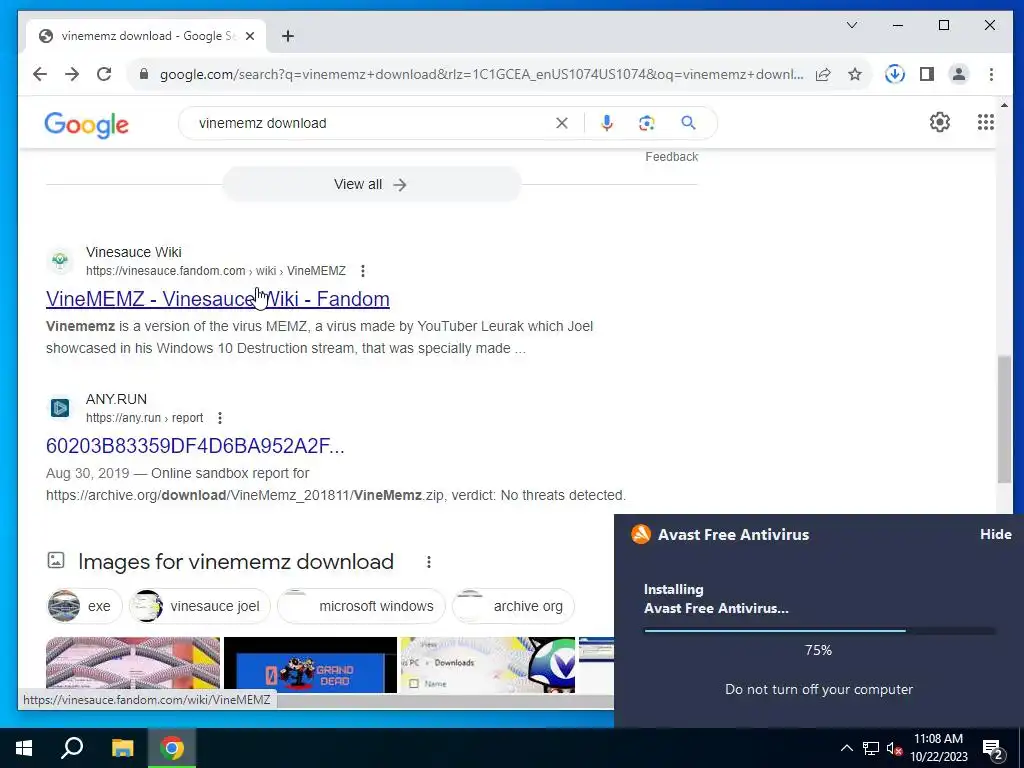Close the vinememz download tab
The width and height of the screenshot is (1024, 768).
point(249,36)
